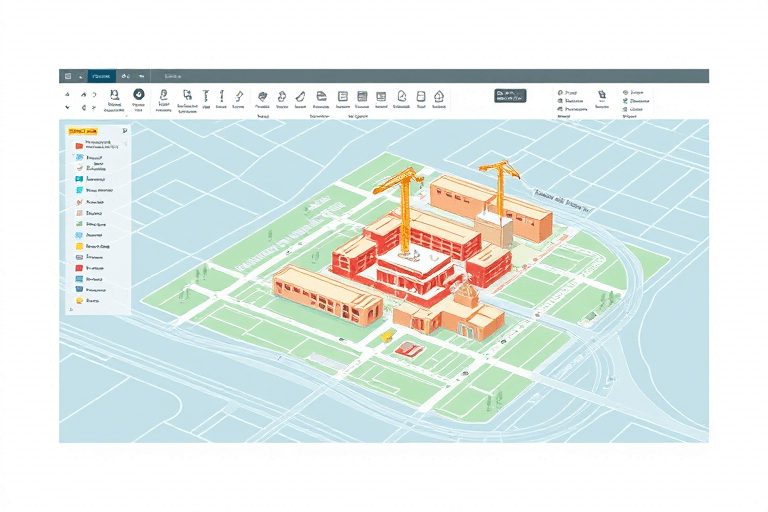Click the first list-style icon in the ribbon
768x512 pixels.
point(343,94)
